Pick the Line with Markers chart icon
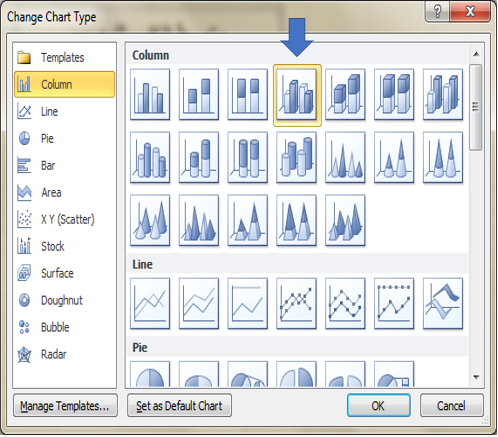Screen dimensions: 498x437 click(x=296, y=304)
